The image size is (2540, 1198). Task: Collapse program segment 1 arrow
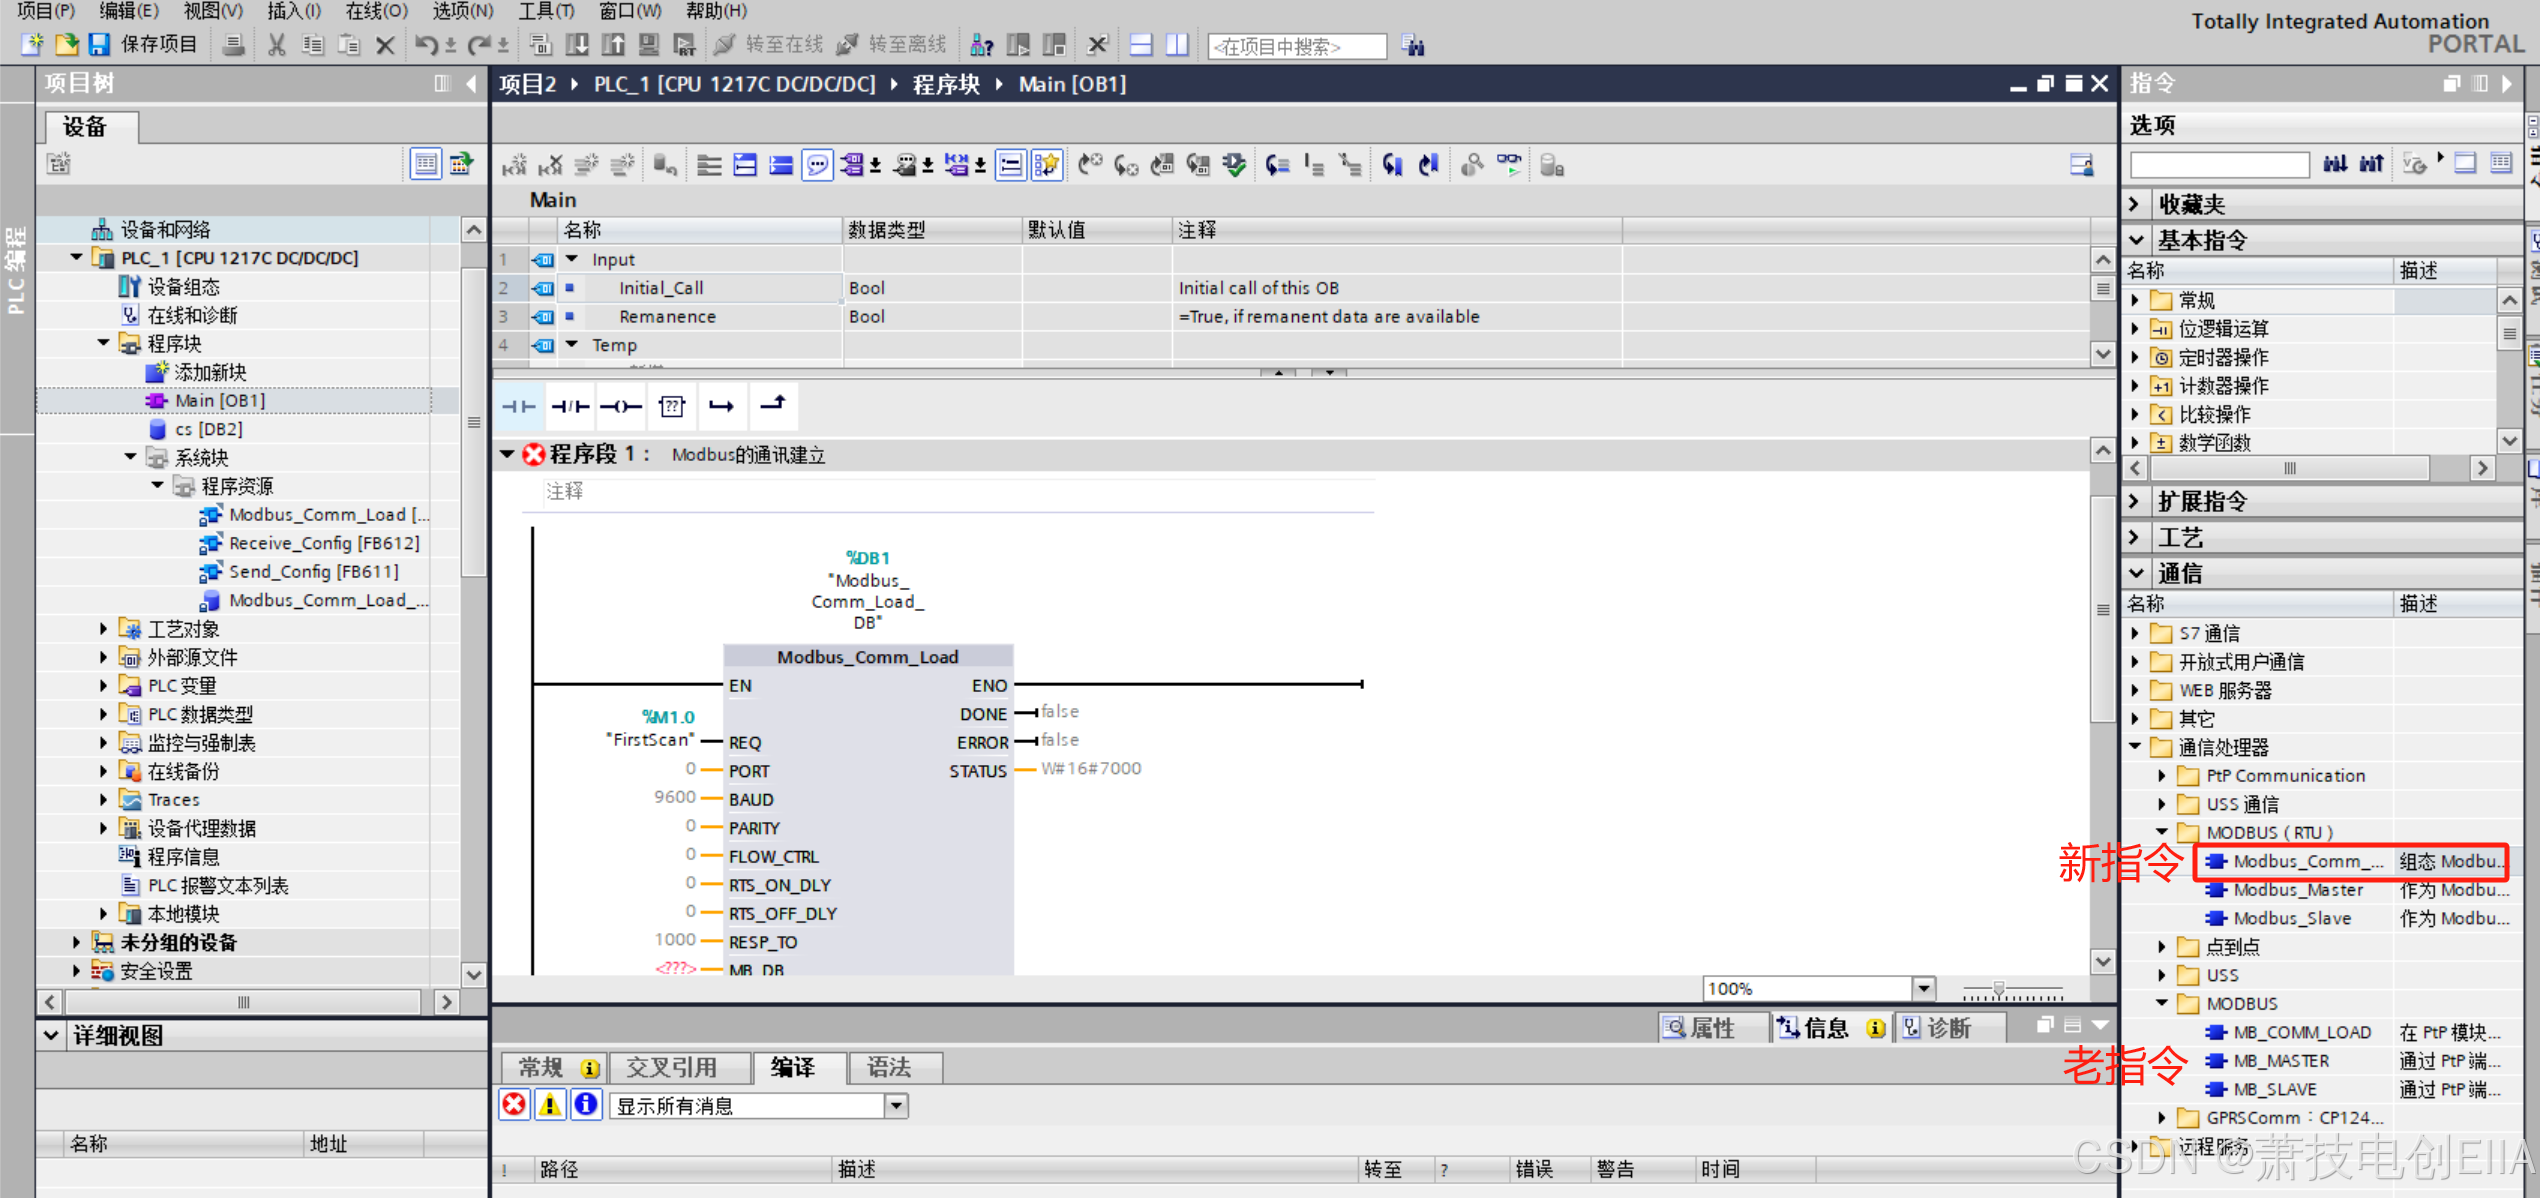pyautogui.click(x=508, y=455)
